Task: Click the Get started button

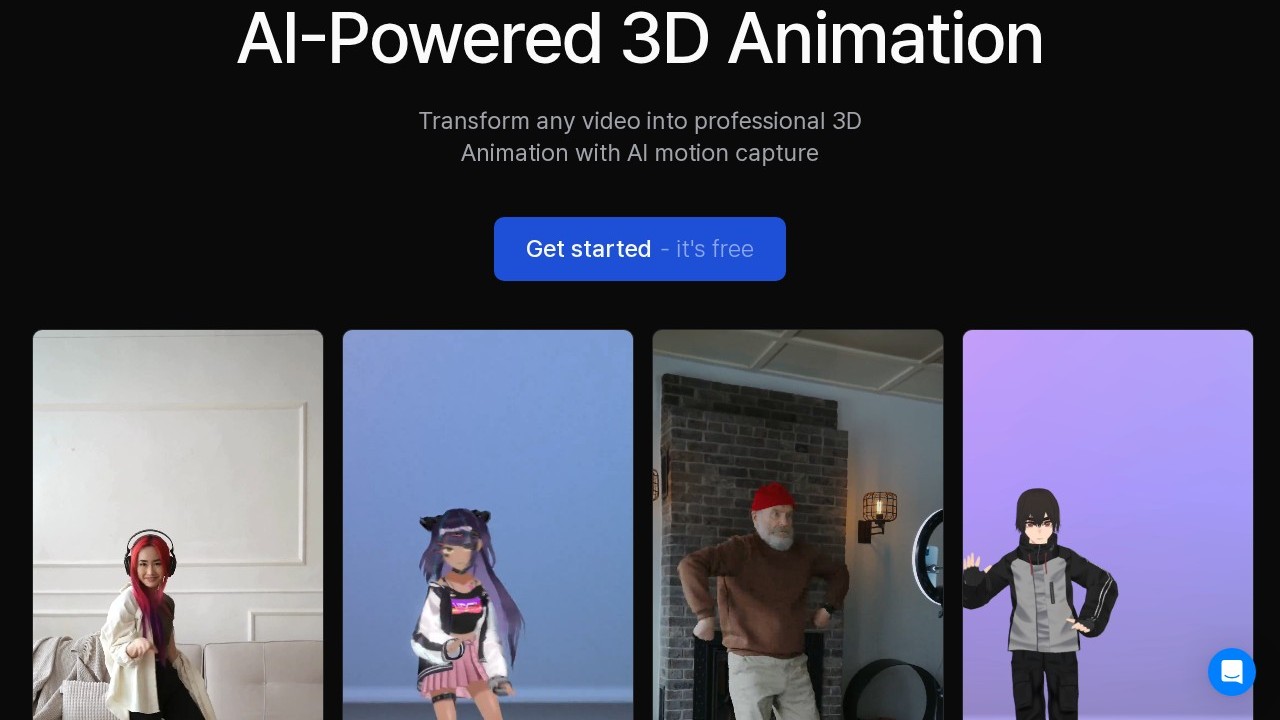Action: (639, 249)
